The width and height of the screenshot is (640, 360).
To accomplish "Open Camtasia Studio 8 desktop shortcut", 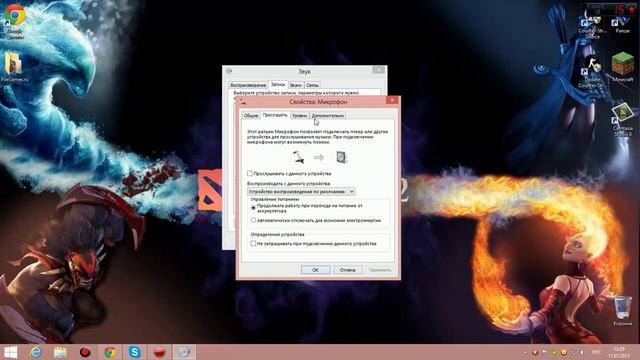I will (x=622, y=120).
